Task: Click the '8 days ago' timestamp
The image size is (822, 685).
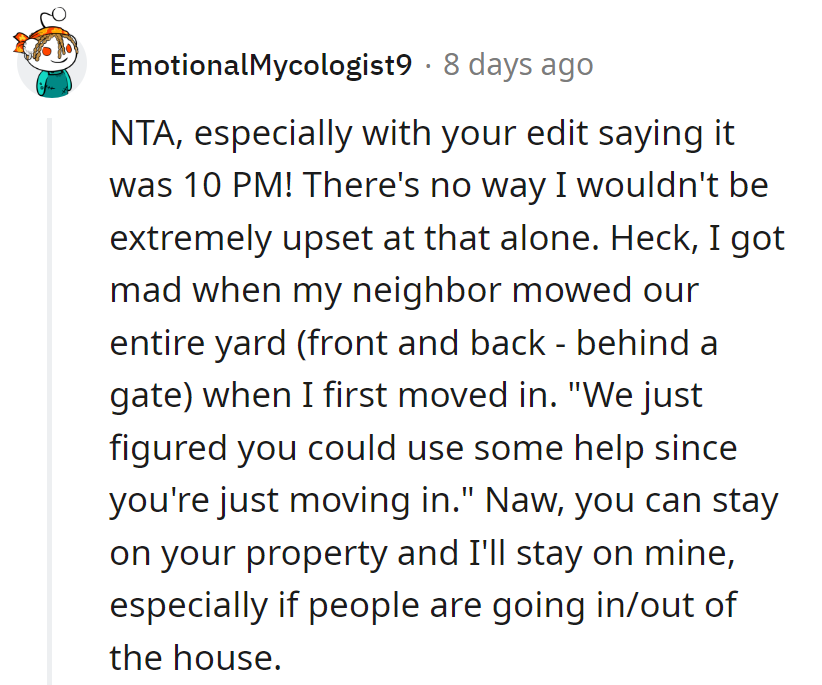Action: [x=518, y=66]
